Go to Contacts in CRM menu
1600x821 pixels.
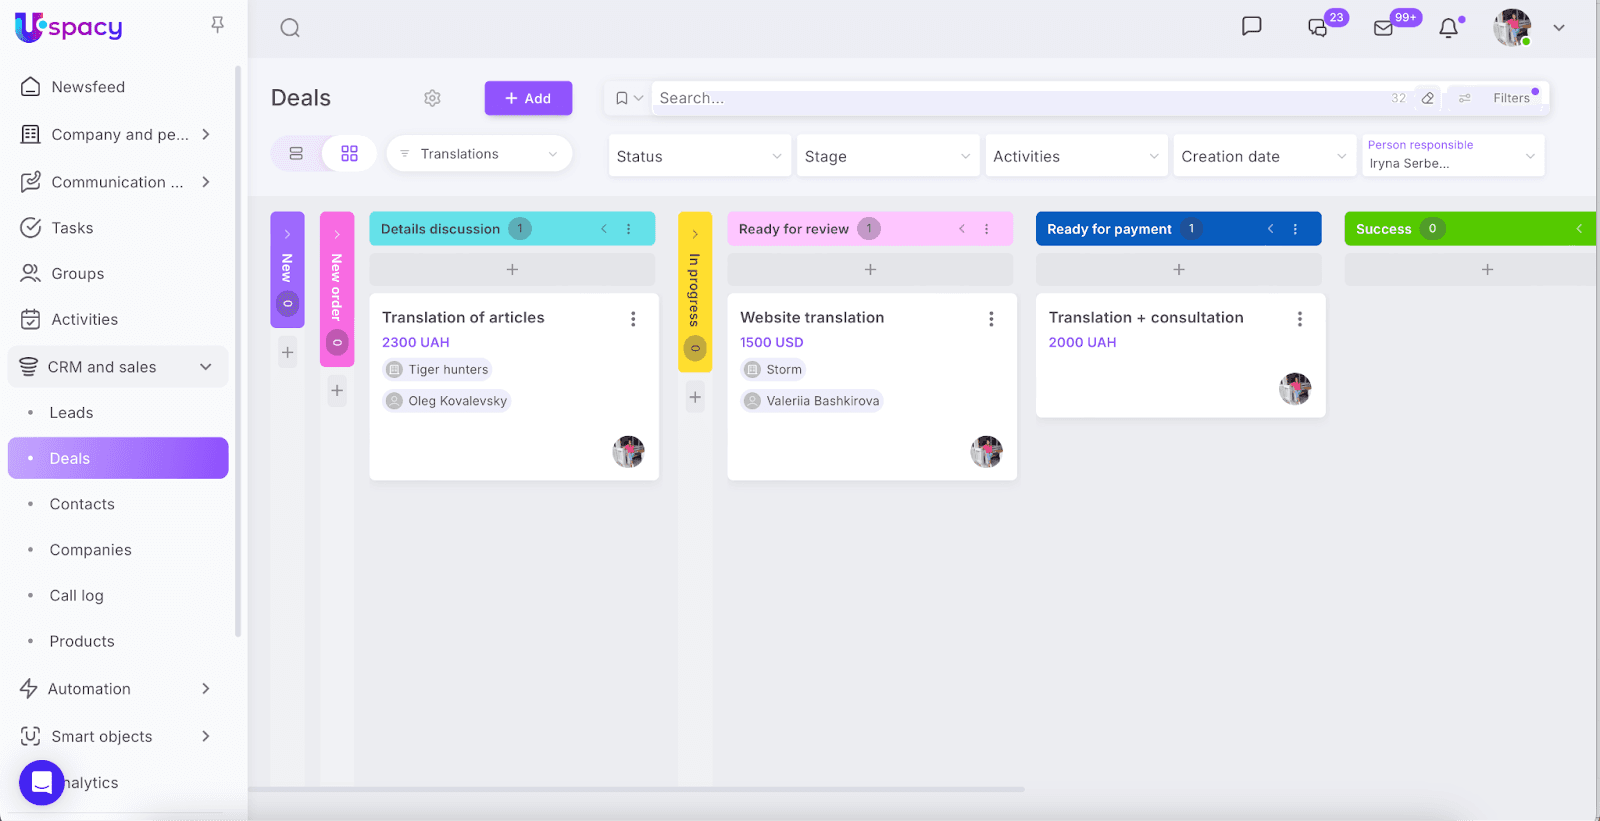click(82, 505)
